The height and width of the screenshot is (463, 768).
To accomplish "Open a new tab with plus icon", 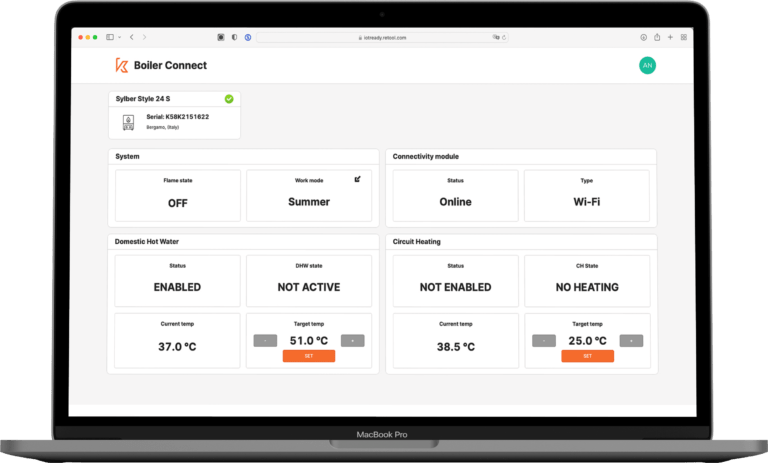I will 670,37.
